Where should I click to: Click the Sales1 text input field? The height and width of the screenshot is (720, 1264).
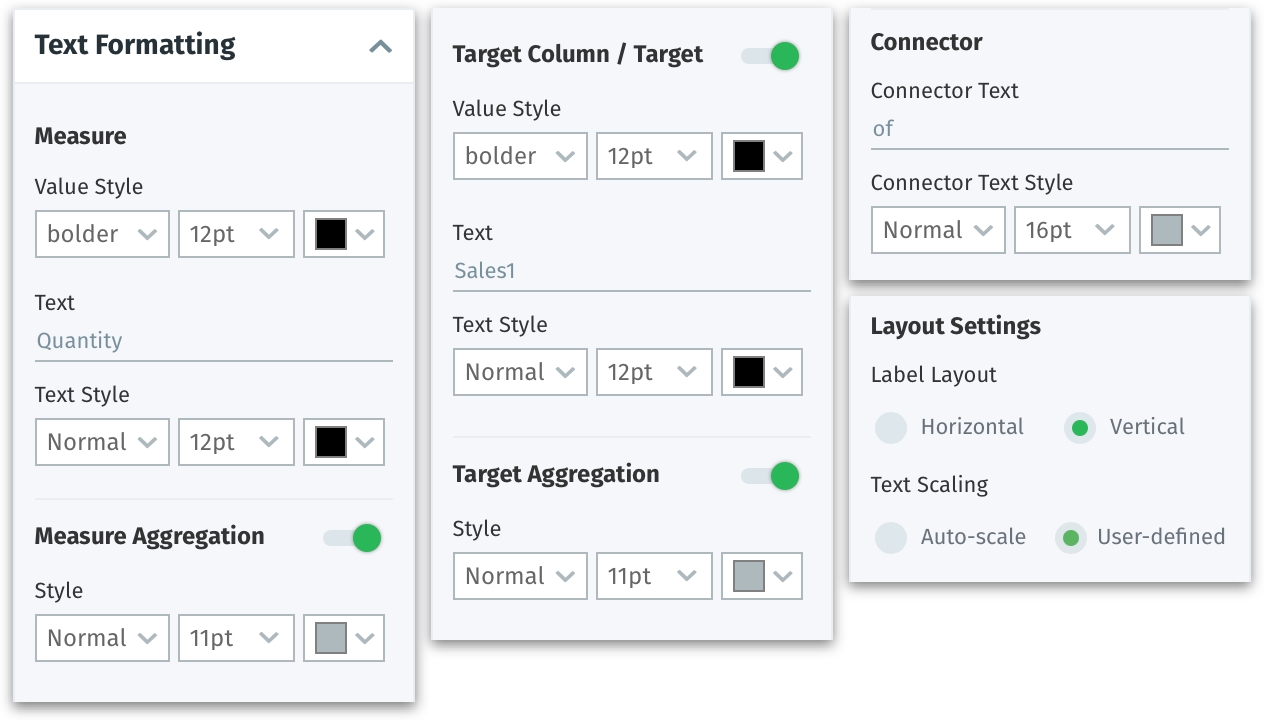[631, 271]
